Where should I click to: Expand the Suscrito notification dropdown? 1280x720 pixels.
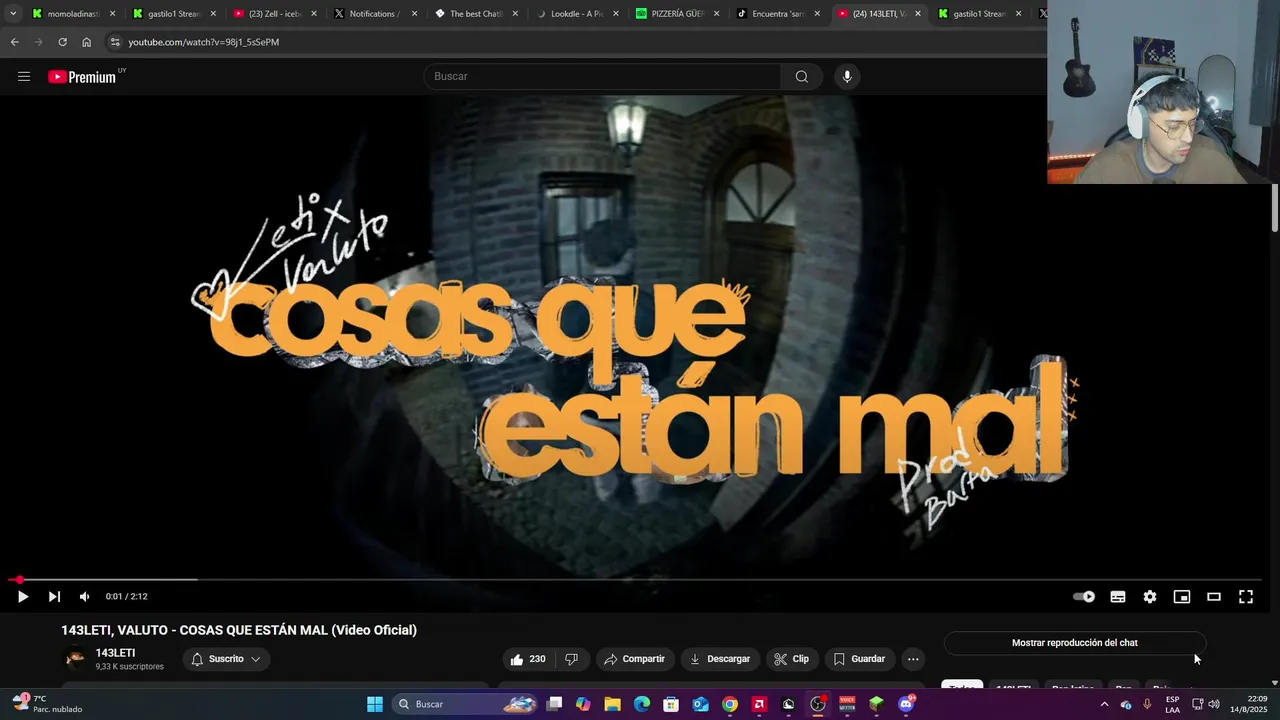tap(226, 659)
